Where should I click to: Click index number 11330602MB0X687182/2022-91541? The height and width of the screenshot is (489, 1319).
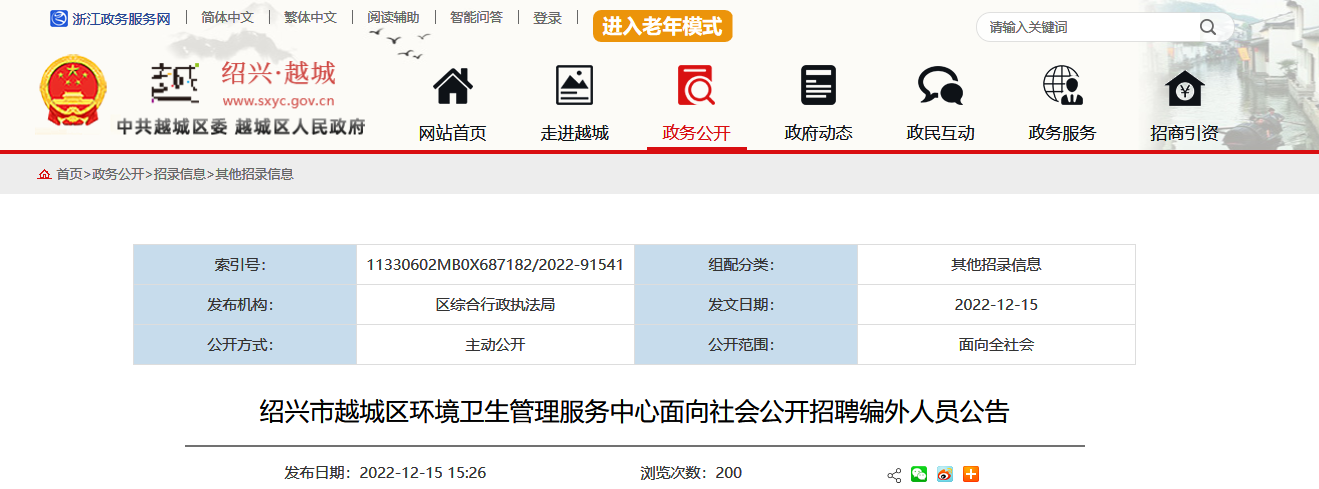tap(495, 265)
